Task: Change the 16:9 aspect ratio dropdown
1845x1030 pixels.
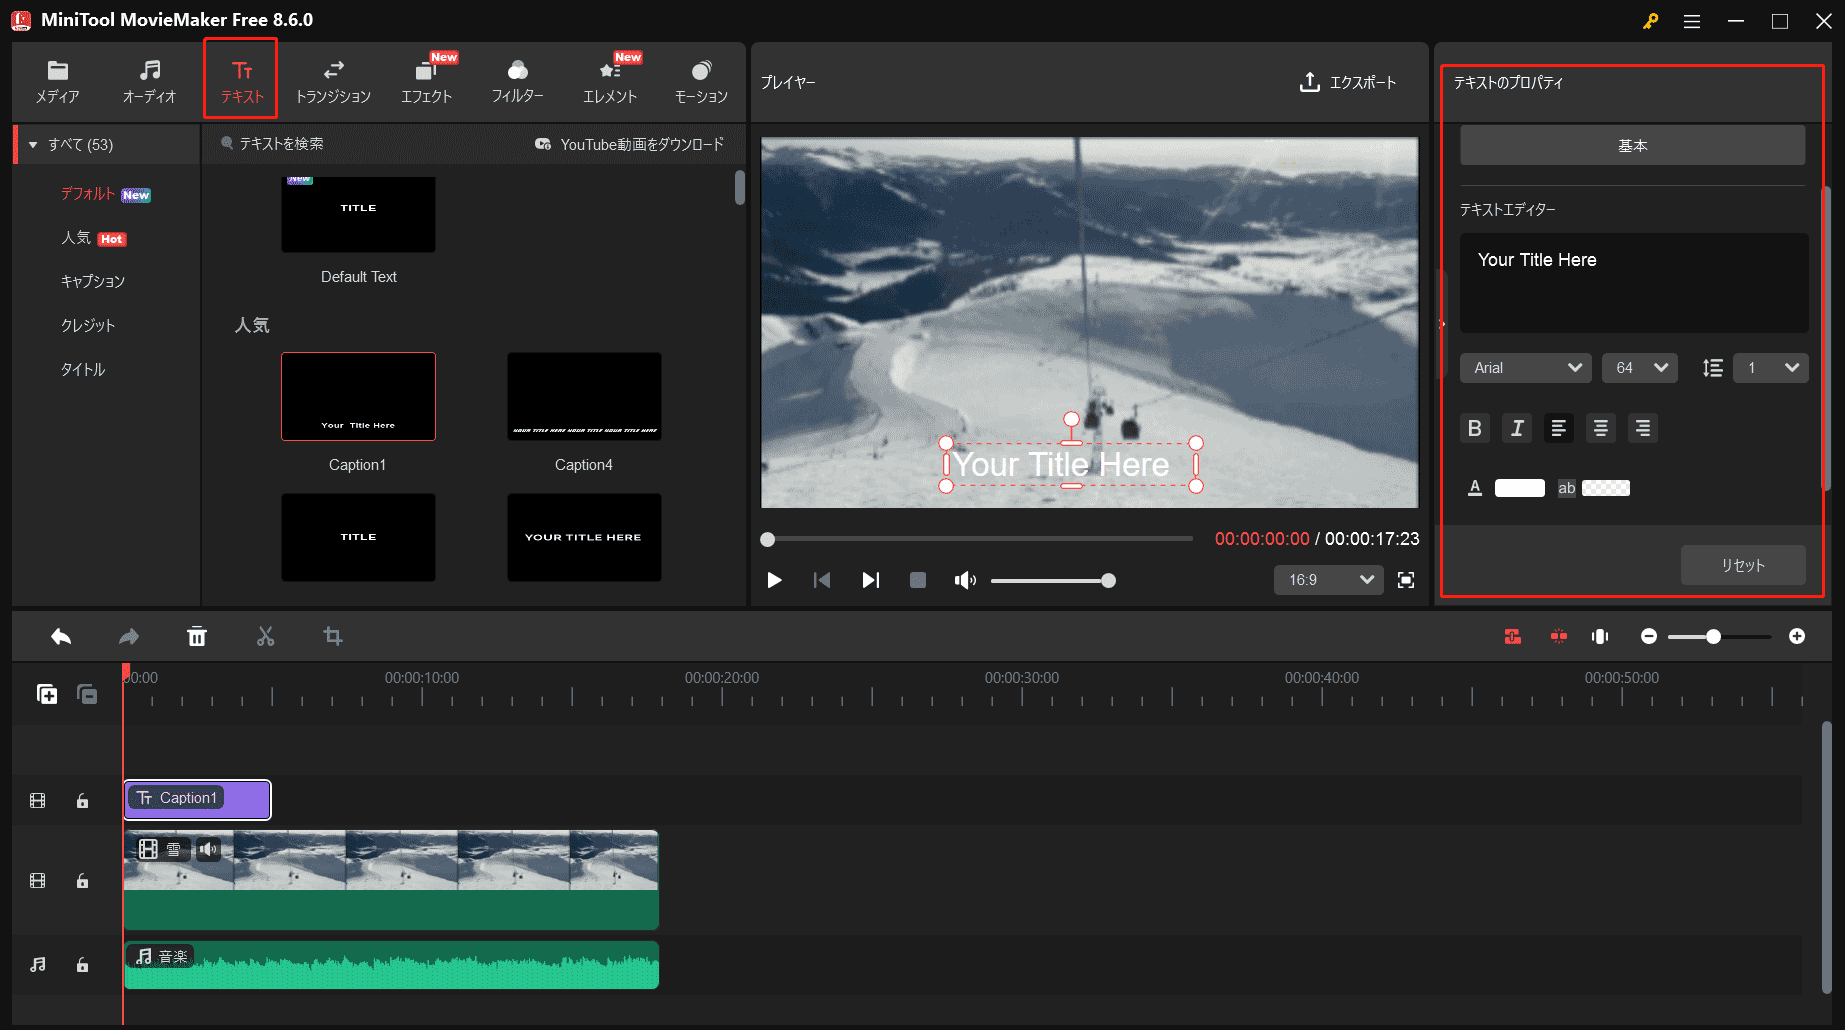Action: point(1328,580)
